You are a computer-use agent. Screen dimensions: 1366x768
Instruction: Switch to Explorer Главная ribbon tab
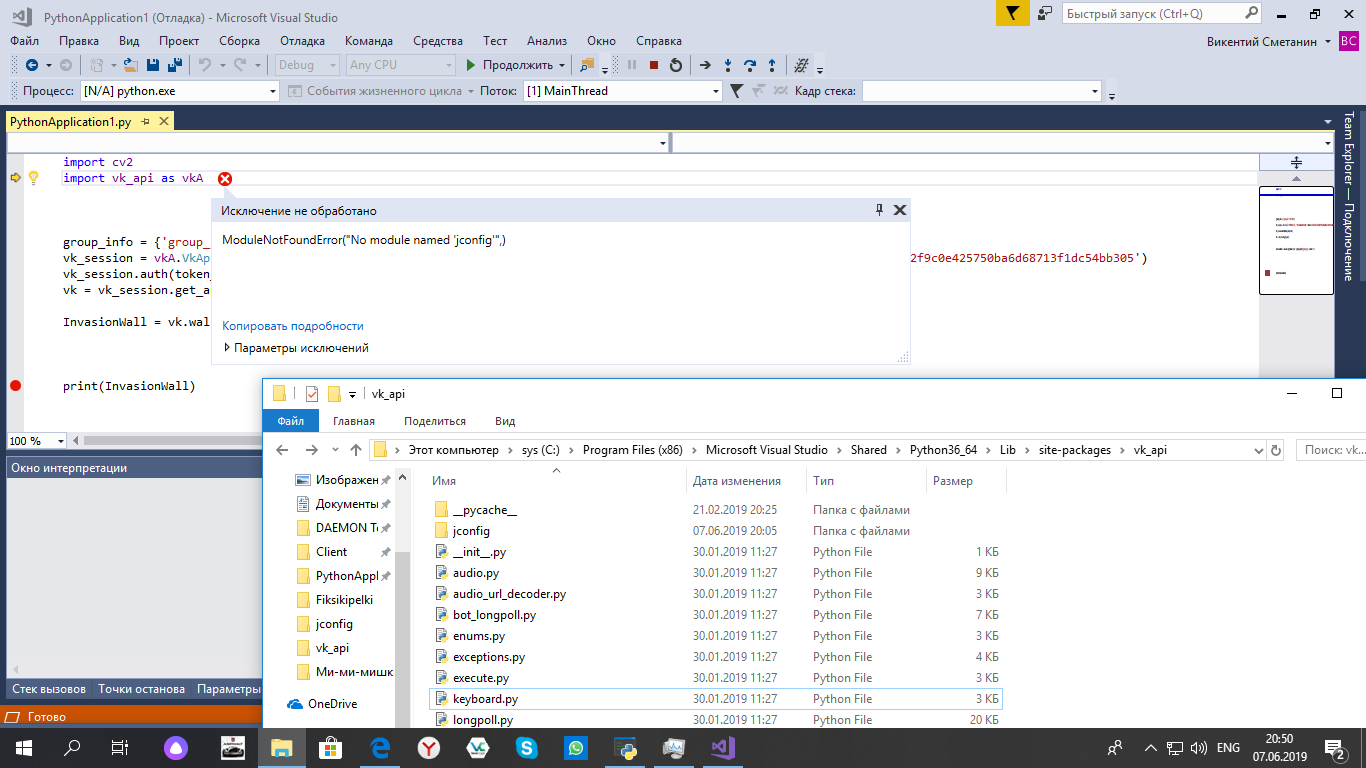(x=354, y=421)
